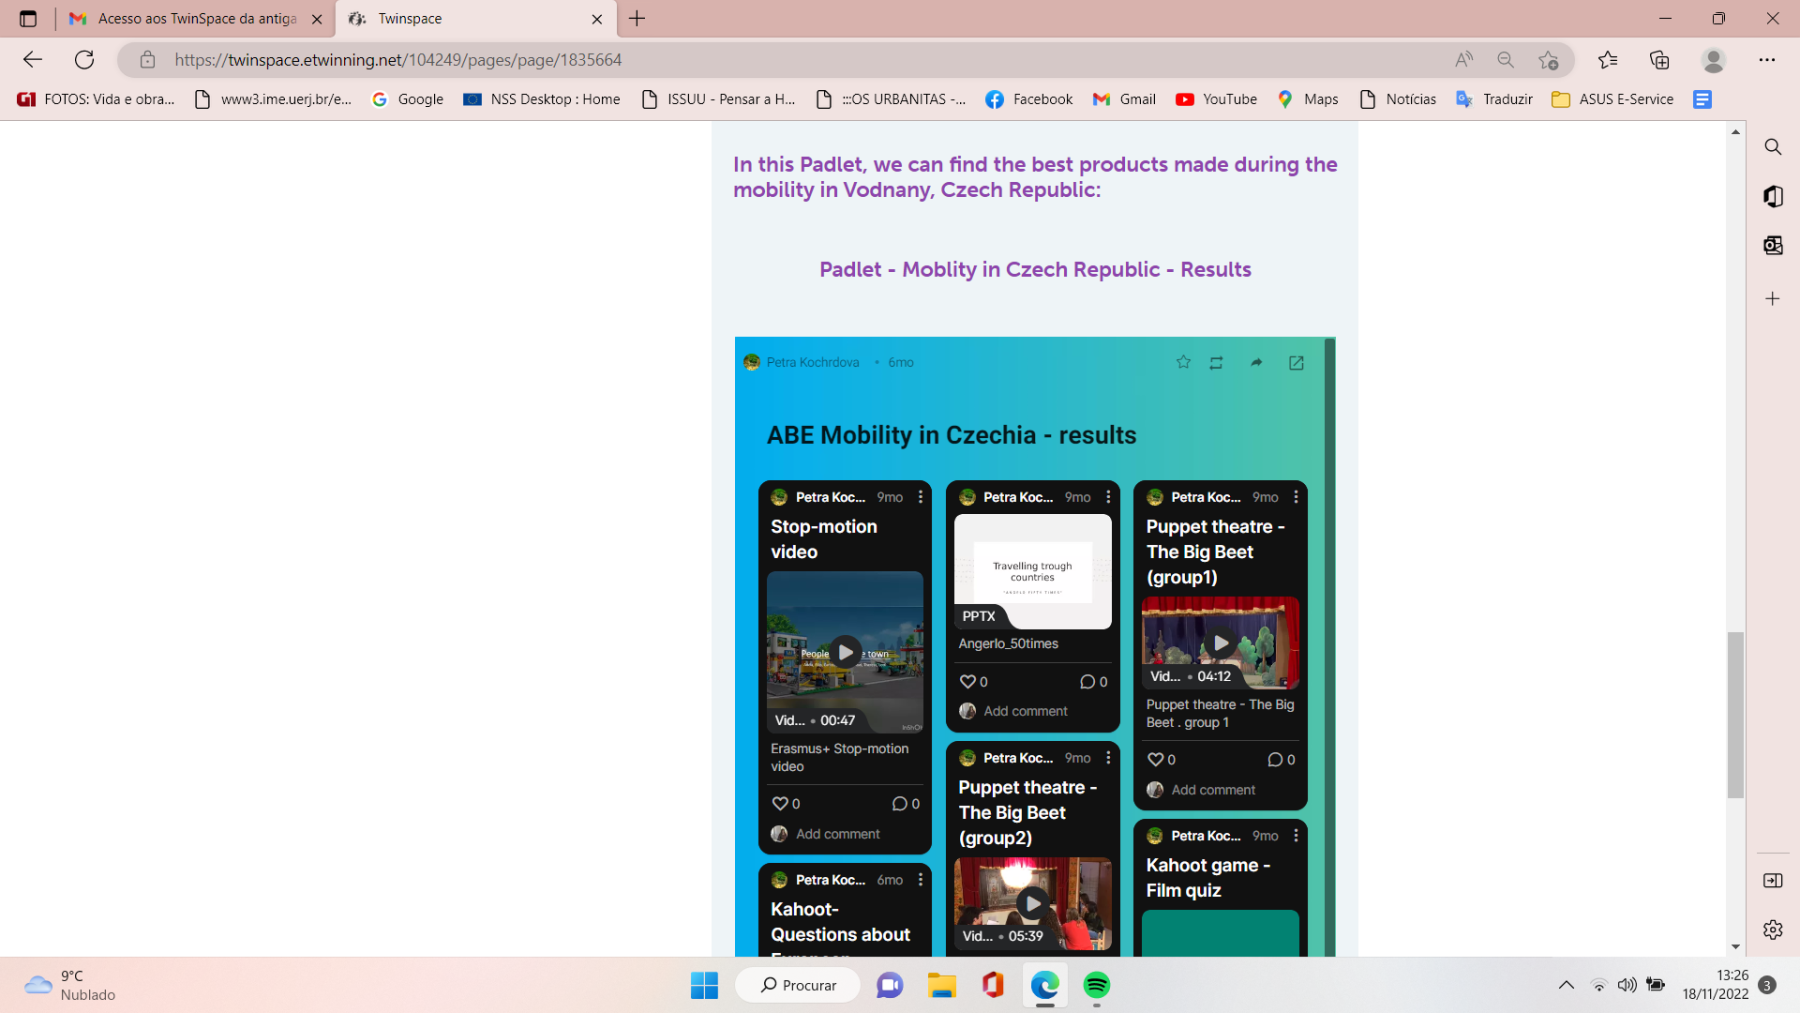Activate Read aloud icon

click(1464, 60)
